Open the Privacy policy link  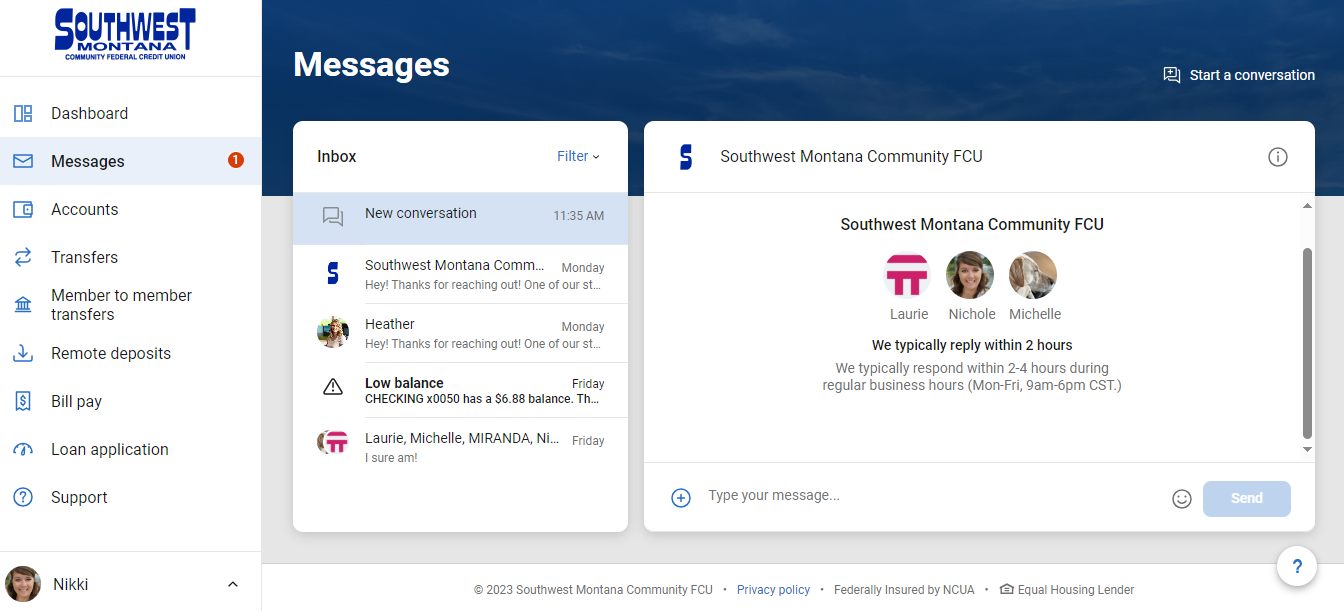coord(773,590)
